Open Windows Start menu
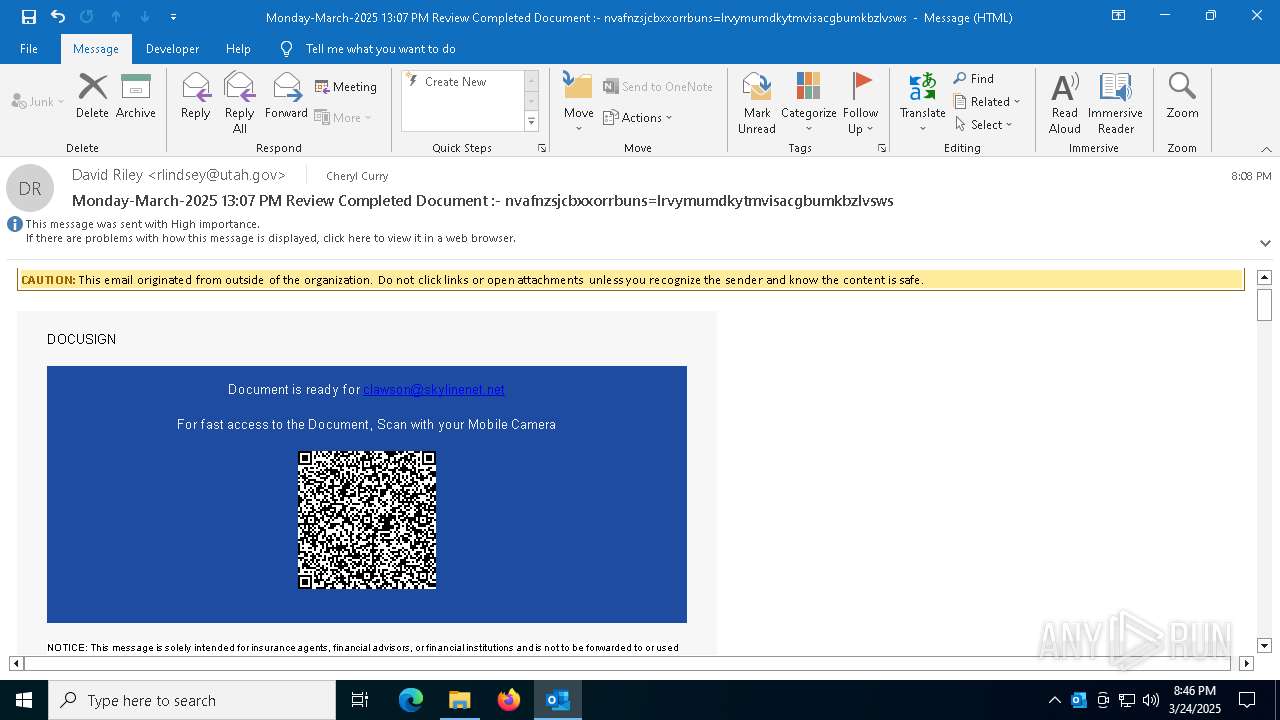The width and height of the screenshot is (1280, 720). (x=24, y=700)
